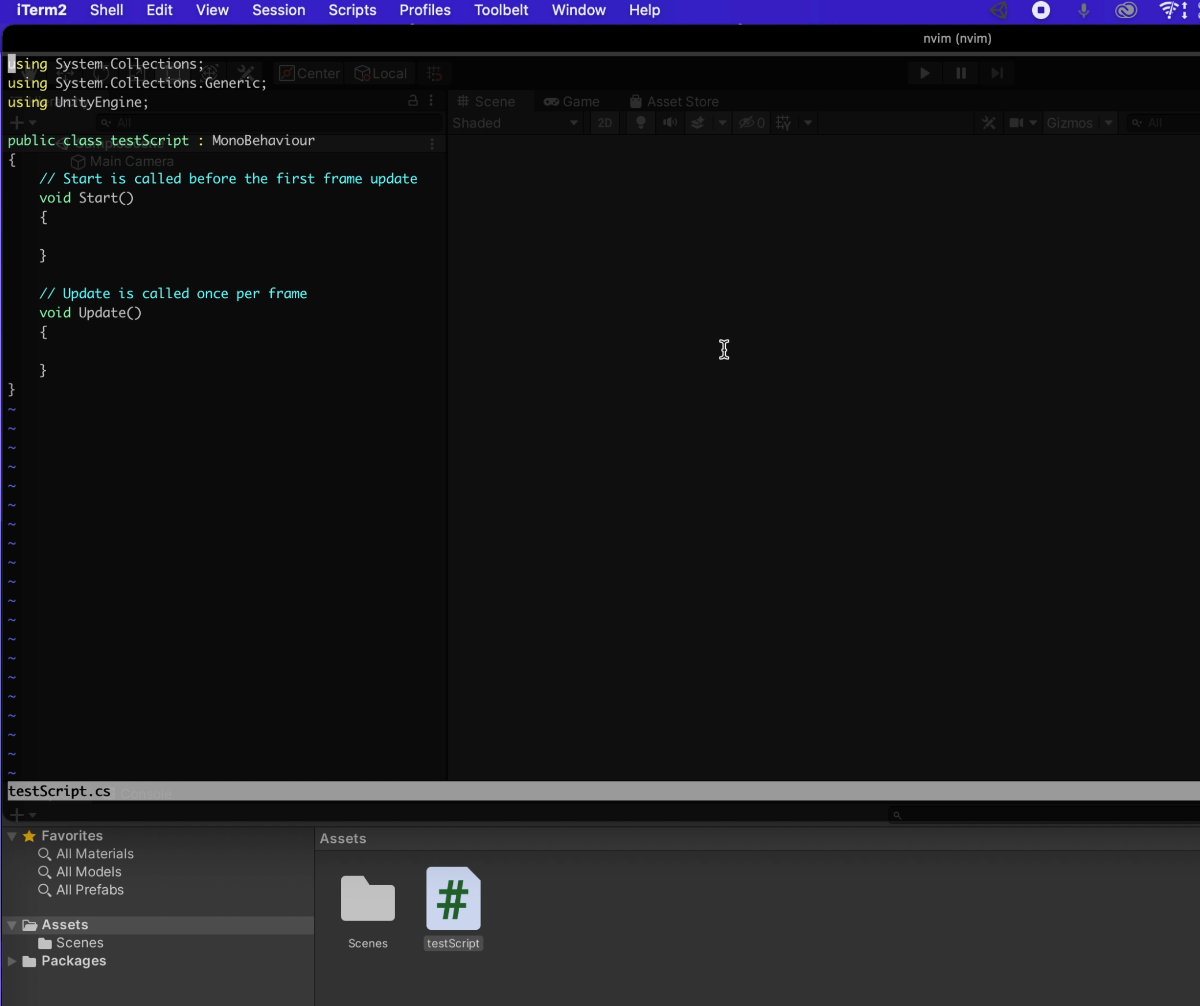
Task: Click the Assets breadcrumb path label
Action: click(x=343, y=839)
